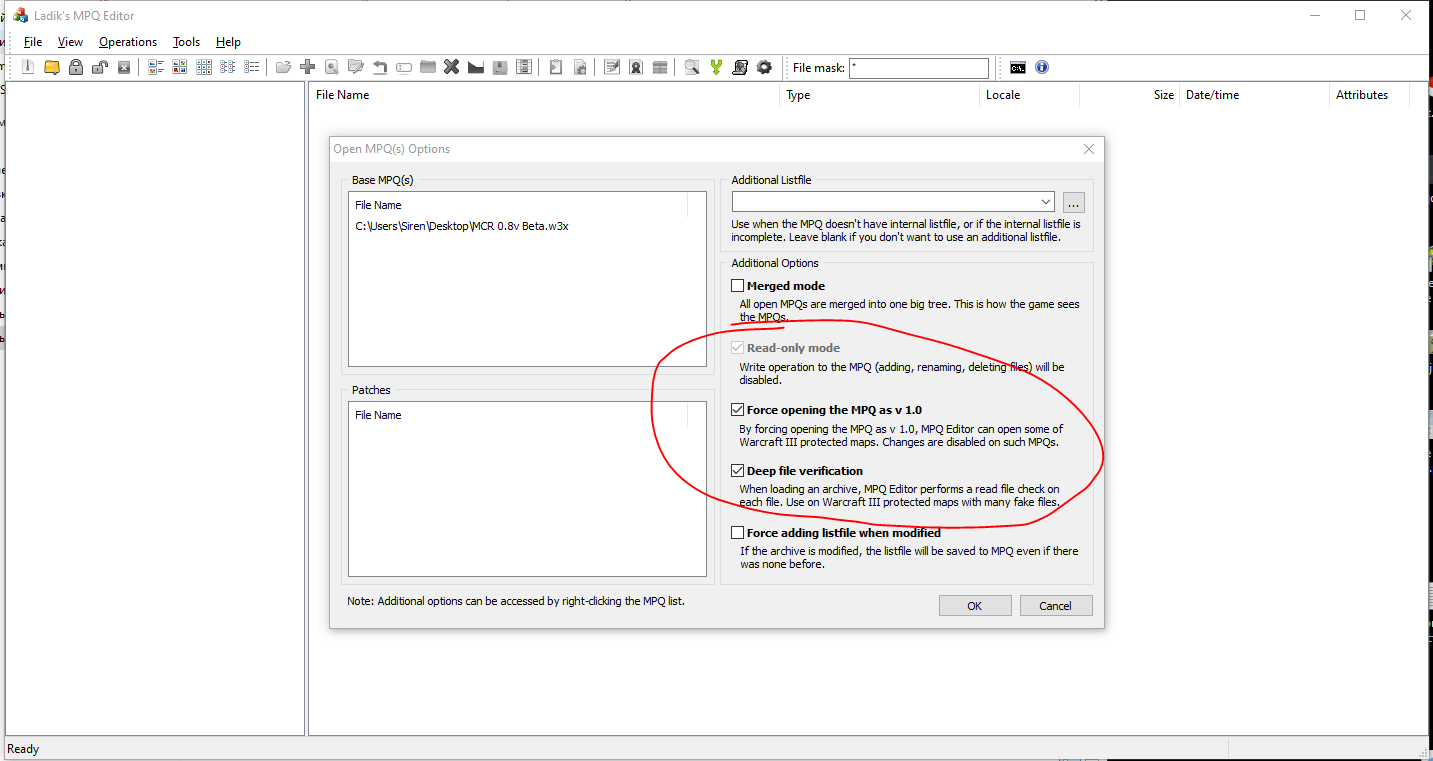1433x761 pixels.
Task: Click the New MPQ blank-page icon
Action: click(28, 67)
